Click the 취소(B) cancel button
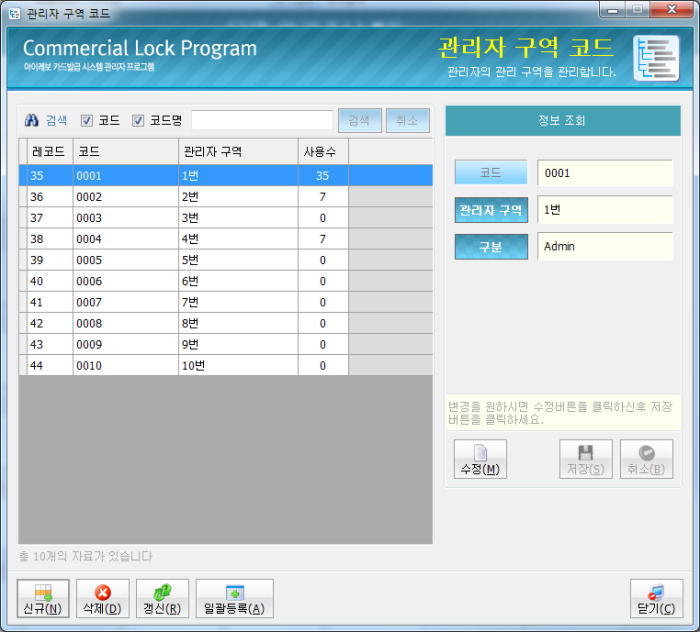This screenshot has width=700, height=632. (646, 459)
